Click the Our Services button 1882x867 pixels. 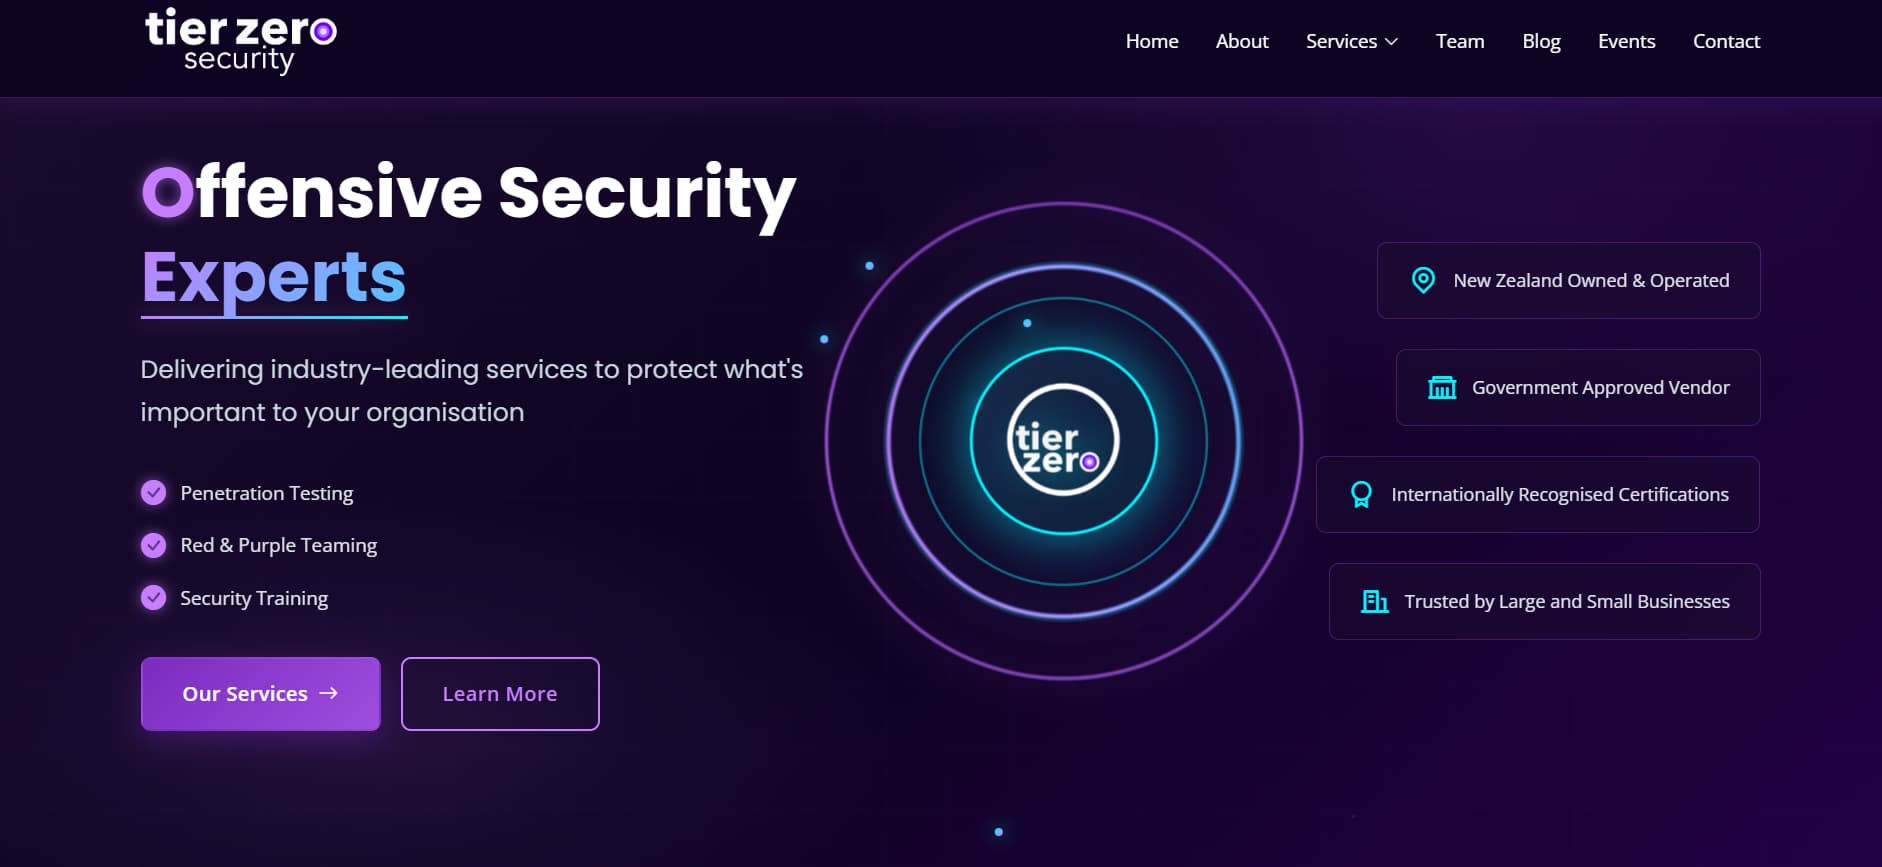[260, 693]
